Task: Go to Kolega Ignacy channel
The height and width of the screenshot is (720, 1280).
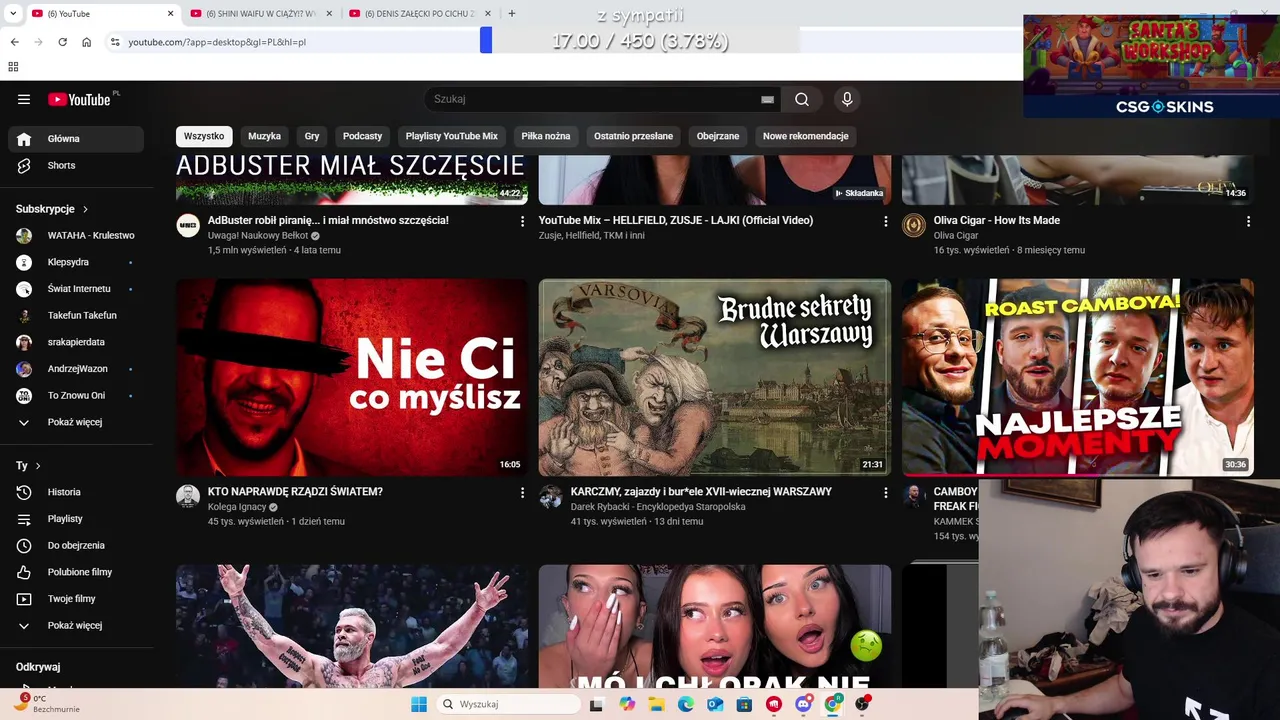Action: coord(236,507)
